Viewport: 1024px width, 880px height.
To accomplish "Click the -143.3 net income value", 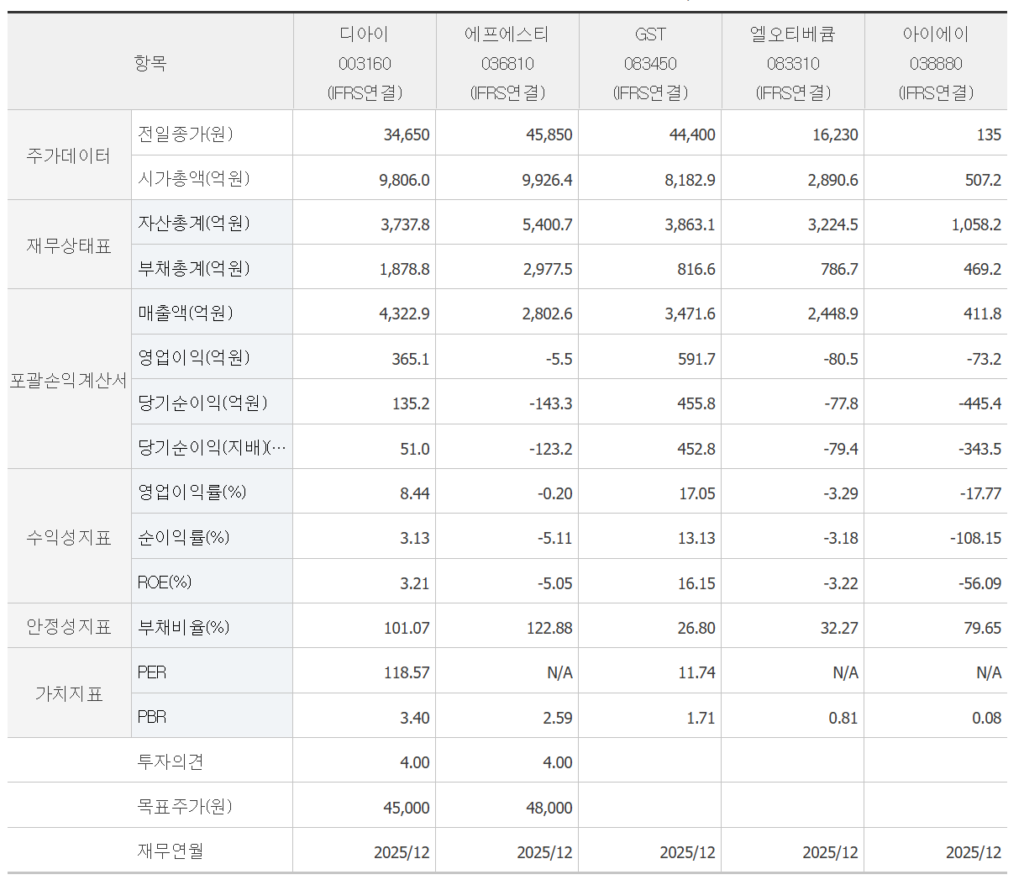I will coord(551,404).
